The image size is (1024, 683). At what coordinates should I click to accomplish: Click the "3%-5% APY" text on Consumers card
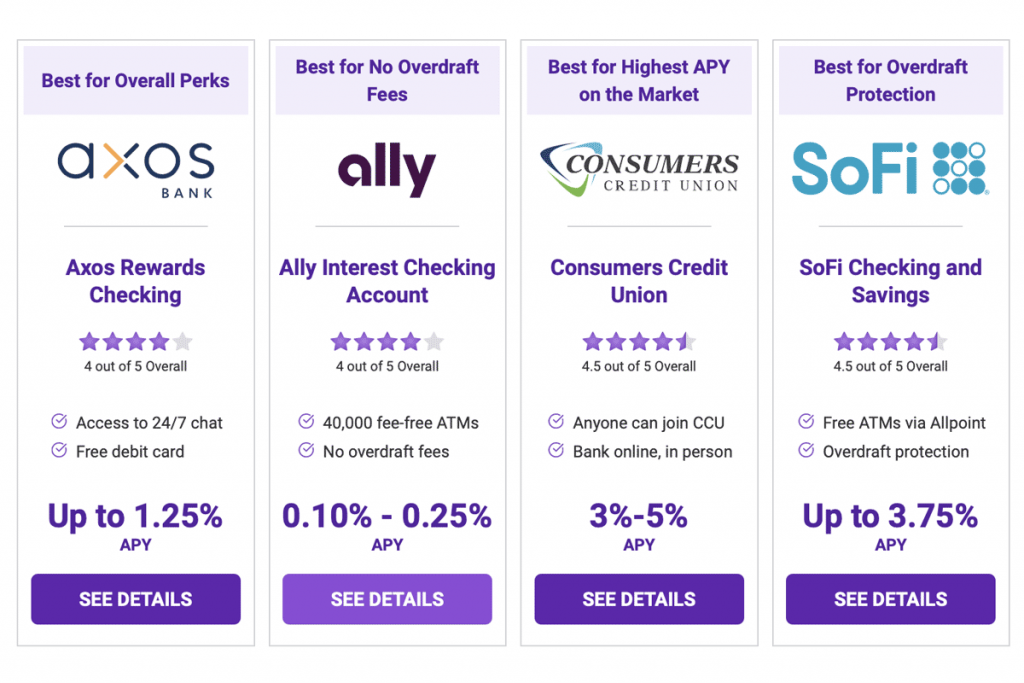(639, 525)
